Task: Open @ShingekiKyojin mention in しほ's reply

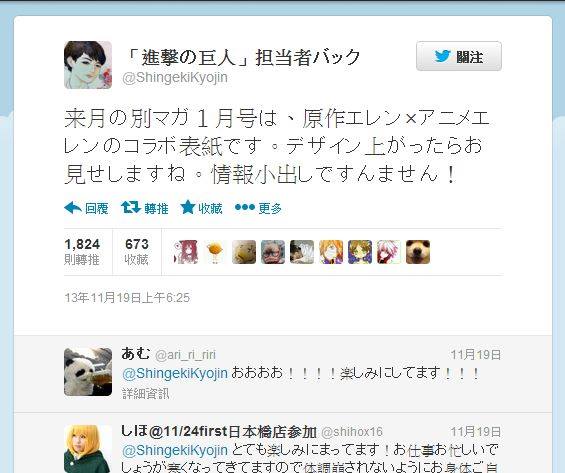Action: 175,450
